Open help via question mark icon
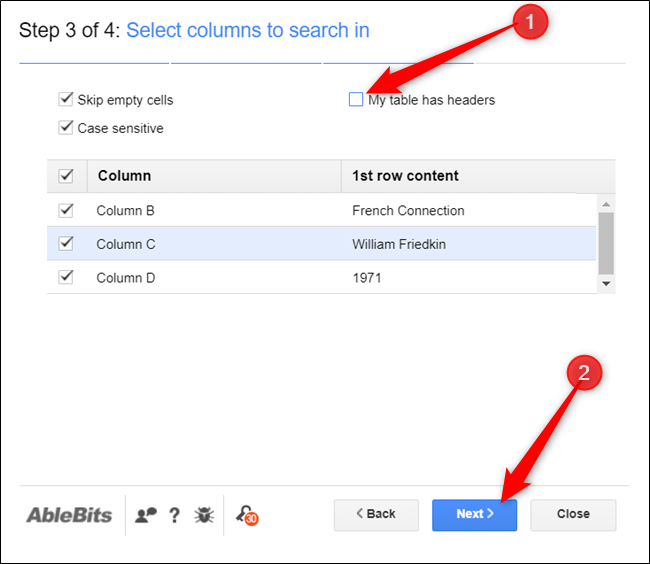 click(x=174, y=515)
